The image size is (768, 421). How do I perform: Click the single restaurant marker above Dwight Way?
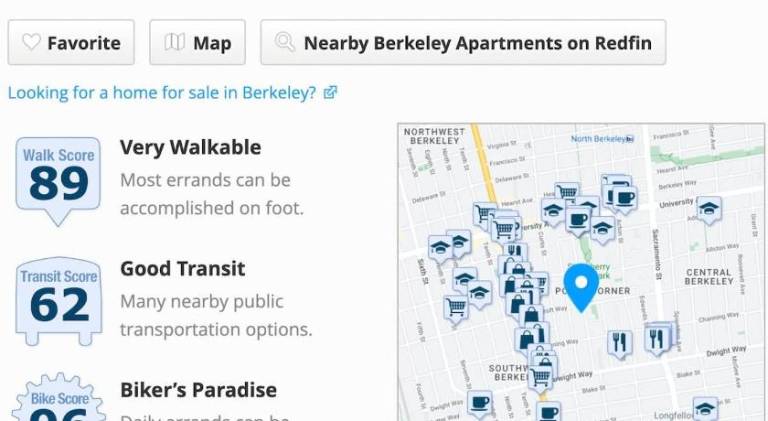click(620, 343)
